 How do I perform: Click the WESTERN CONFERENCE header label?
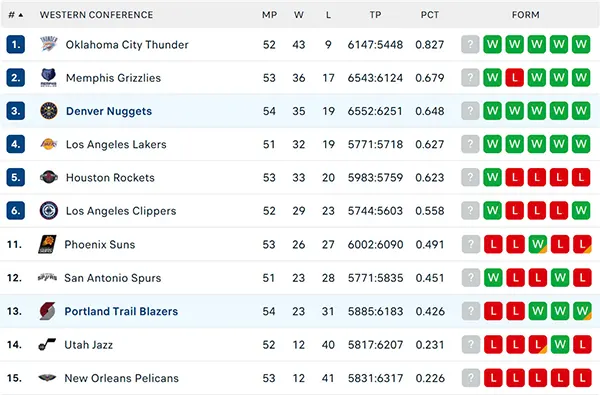pos(96,15)
